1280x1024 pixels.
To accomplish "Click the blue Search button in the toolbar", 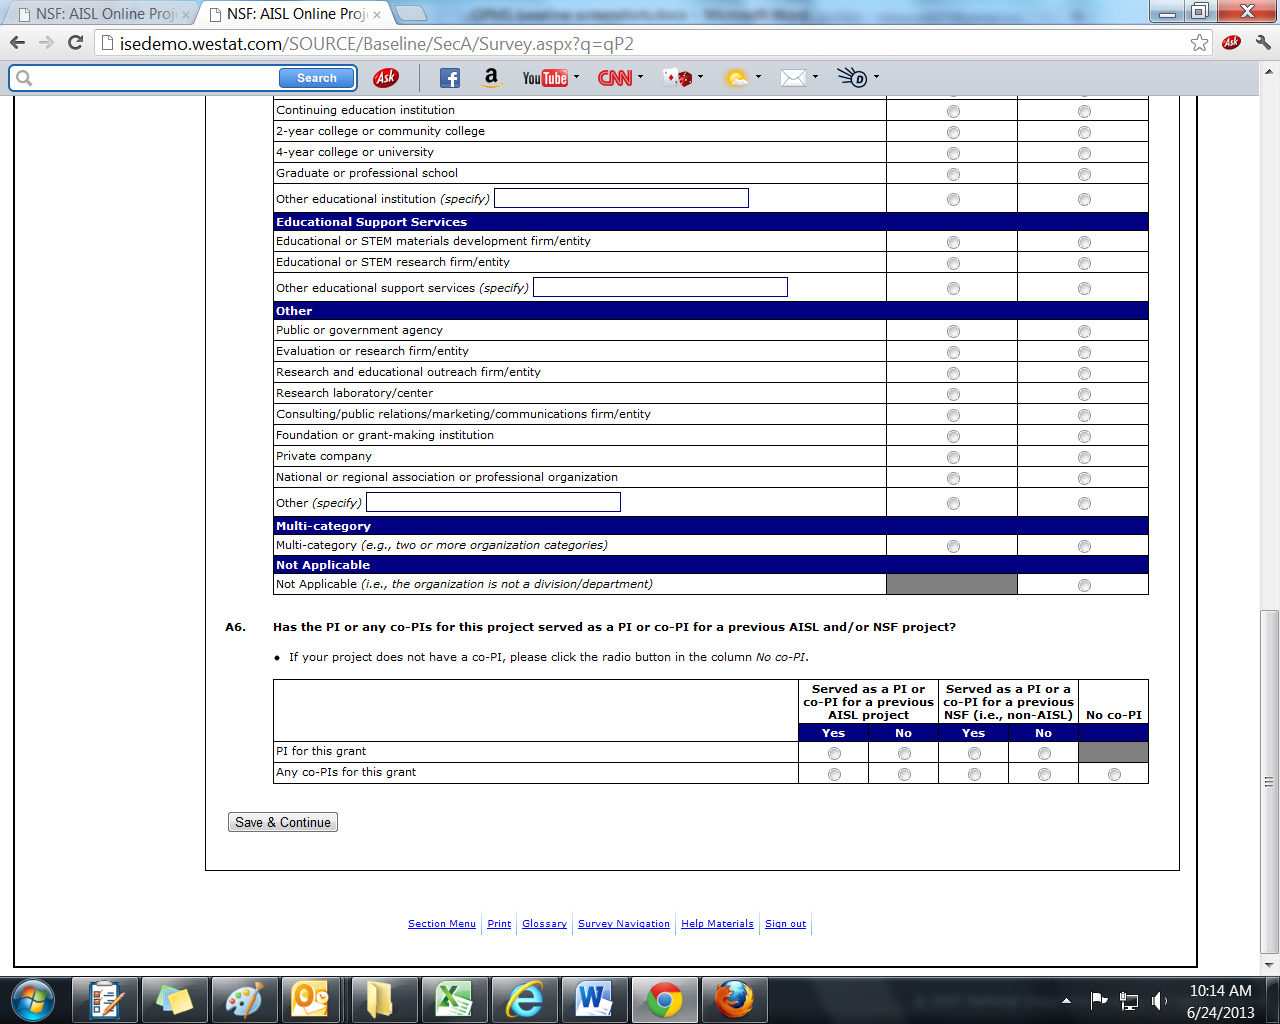I will (x=317, y=78).
